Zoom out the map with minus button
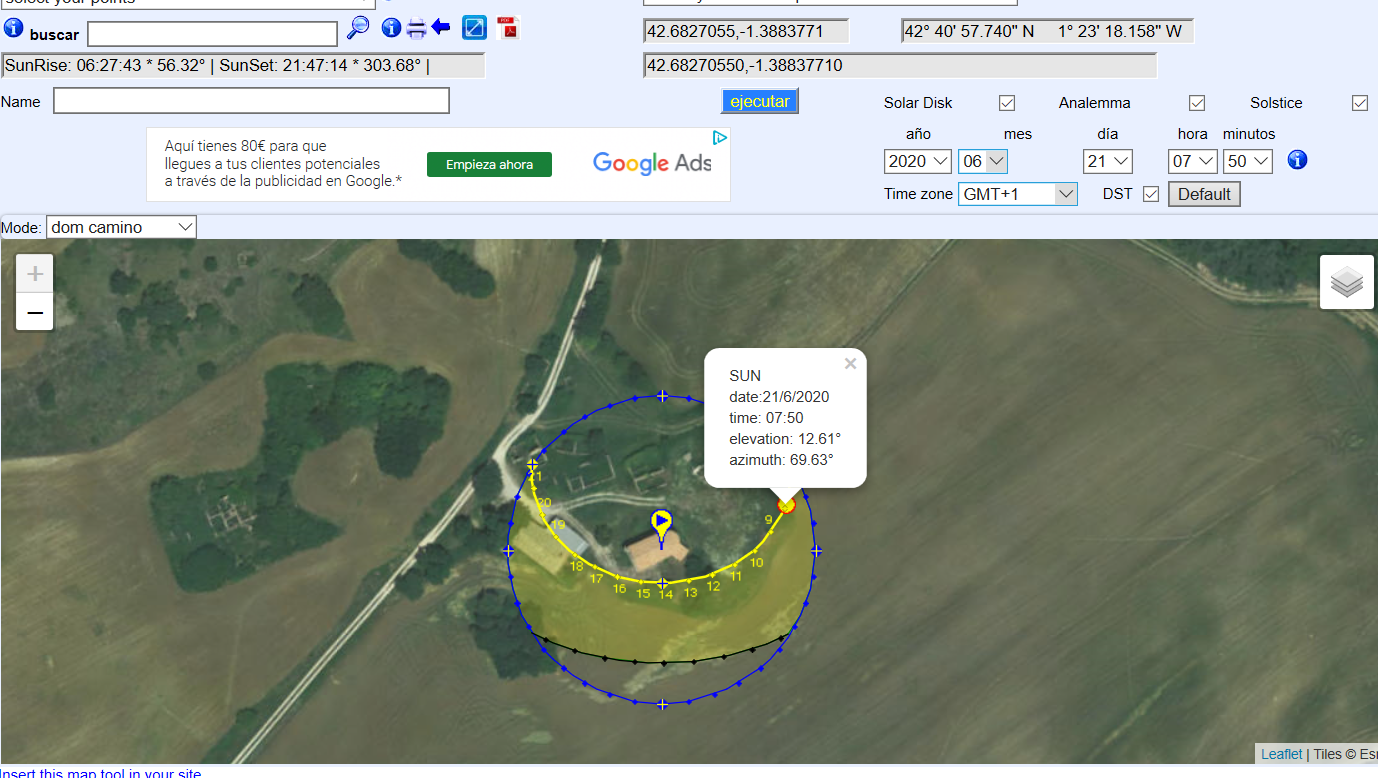This screenshot has width=1378, height=778. tap(35, 312)
